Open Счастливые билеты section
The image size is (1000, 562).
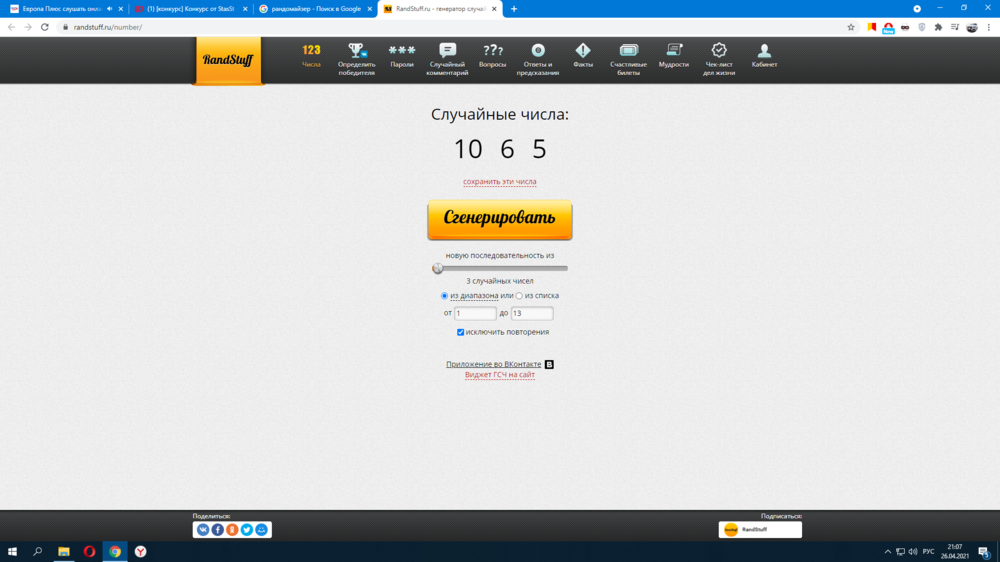point(629,58)
